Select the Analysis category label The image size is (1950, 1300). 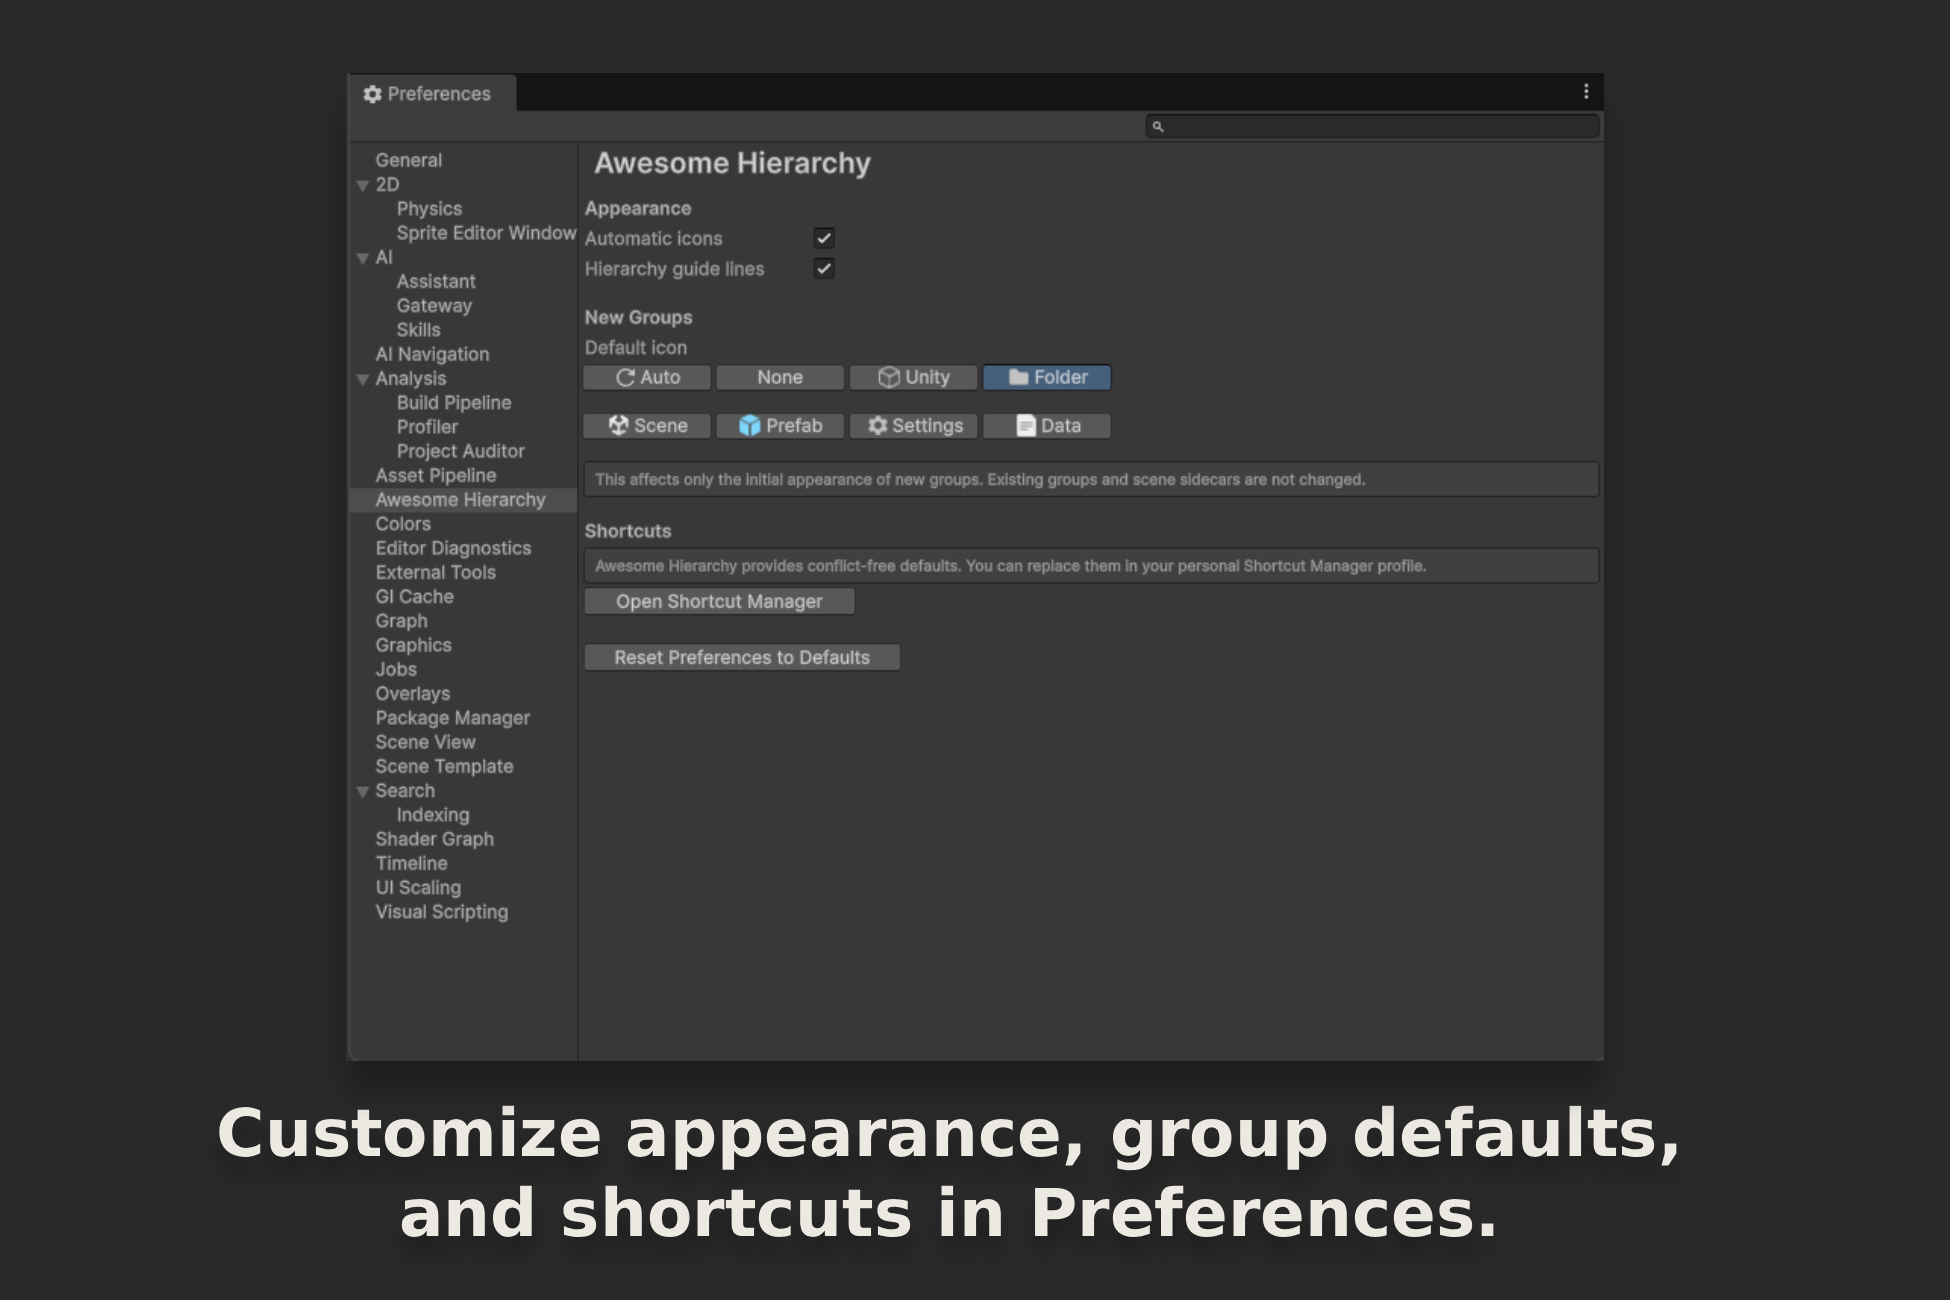[411, 379]
